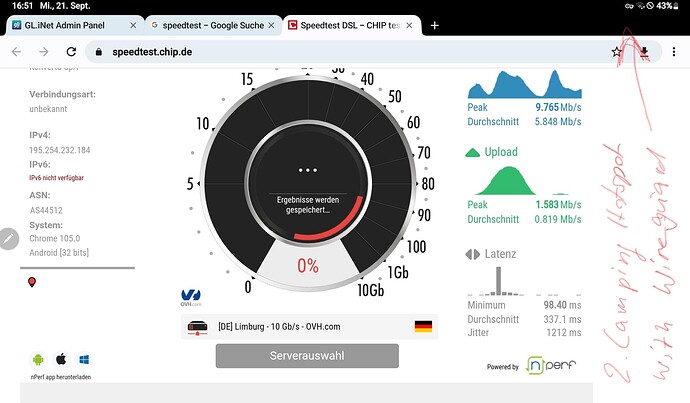Tap the Windows nPerf app download icon

[85, 358]
